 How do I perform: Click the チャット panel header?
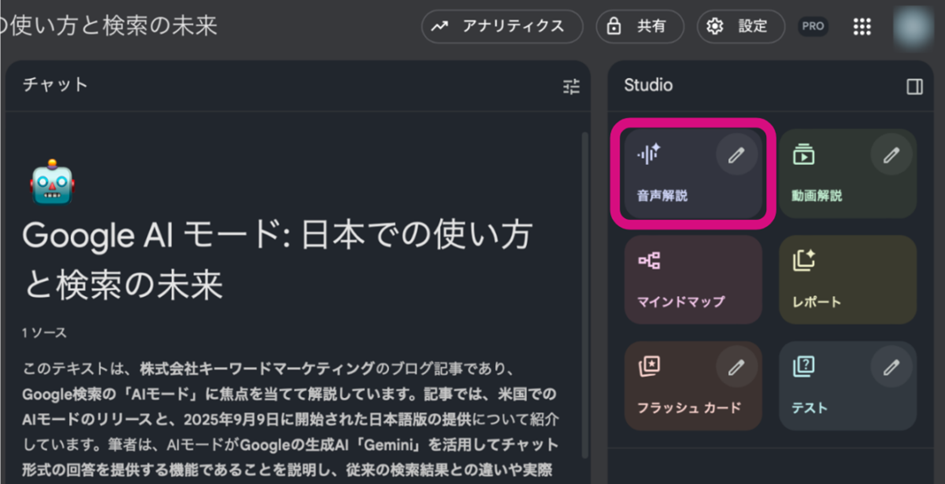click(x=56, y=85)
